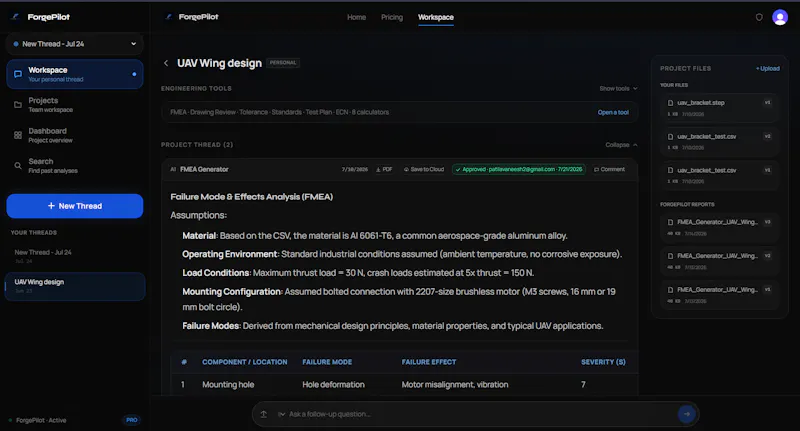Open Workspace personal thread in sidebar
800x431 pixels.
pyautogui.click(x=74, y=74)
